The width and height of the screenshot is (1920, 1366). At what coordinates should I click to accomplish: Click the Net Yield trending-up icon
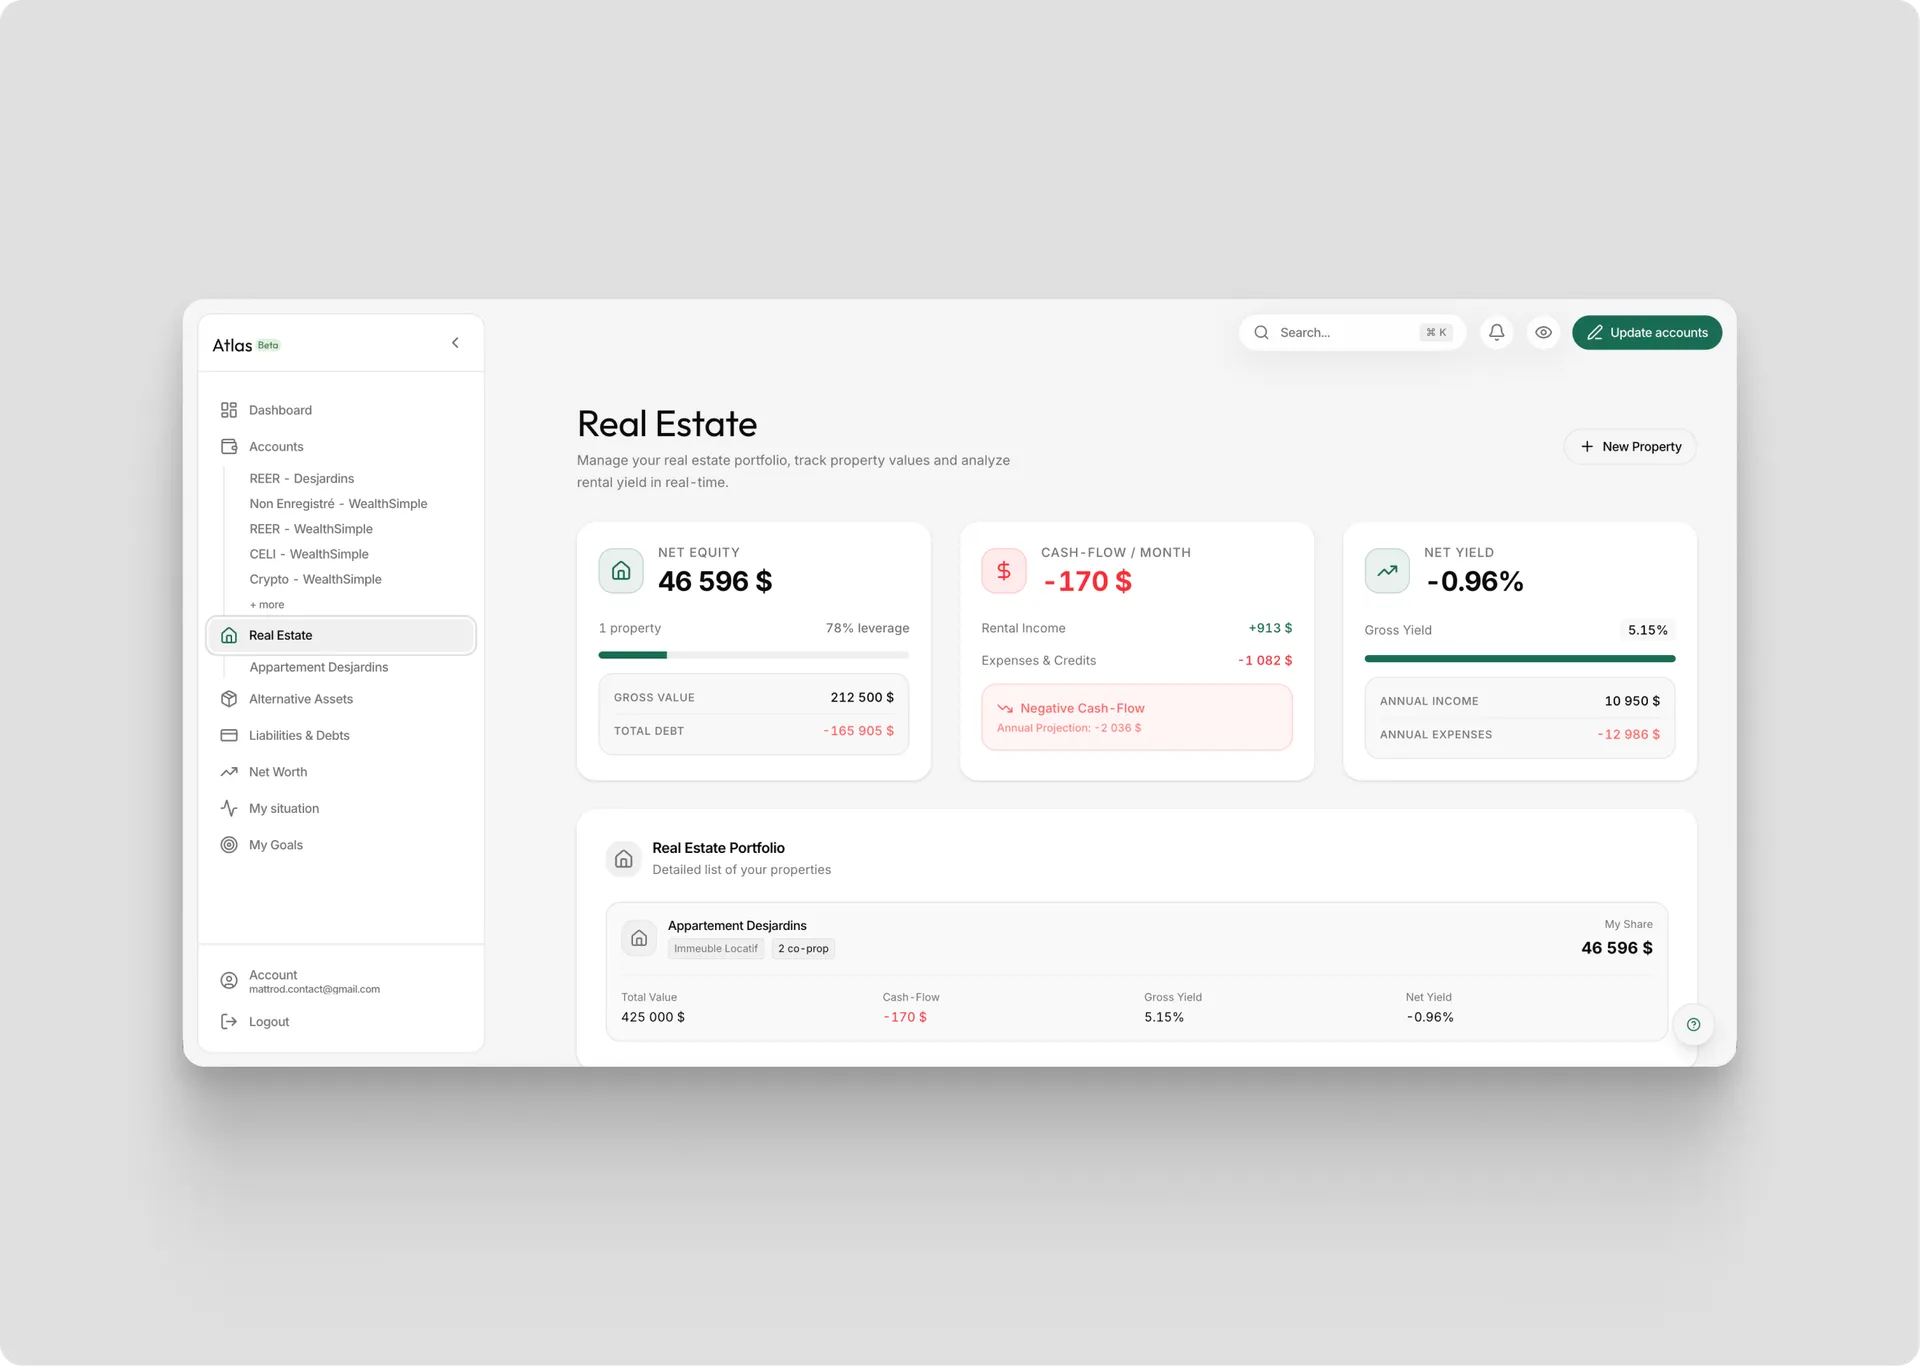click(x=1387, y=571)
